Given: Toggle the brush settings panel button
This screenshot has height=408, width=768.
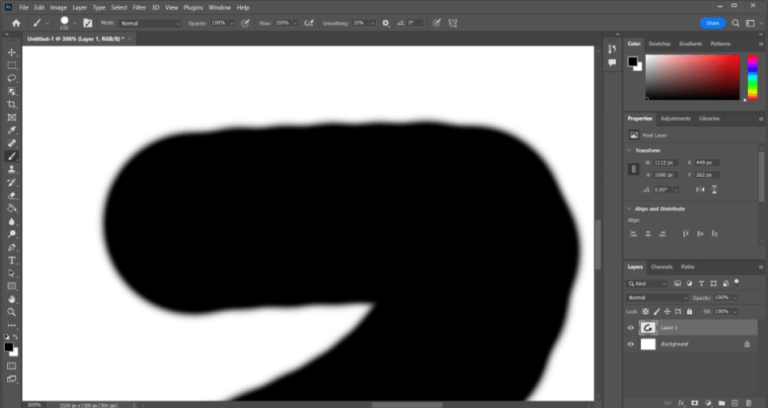Looking at the screenshot, I should click(x=87, y=22).
